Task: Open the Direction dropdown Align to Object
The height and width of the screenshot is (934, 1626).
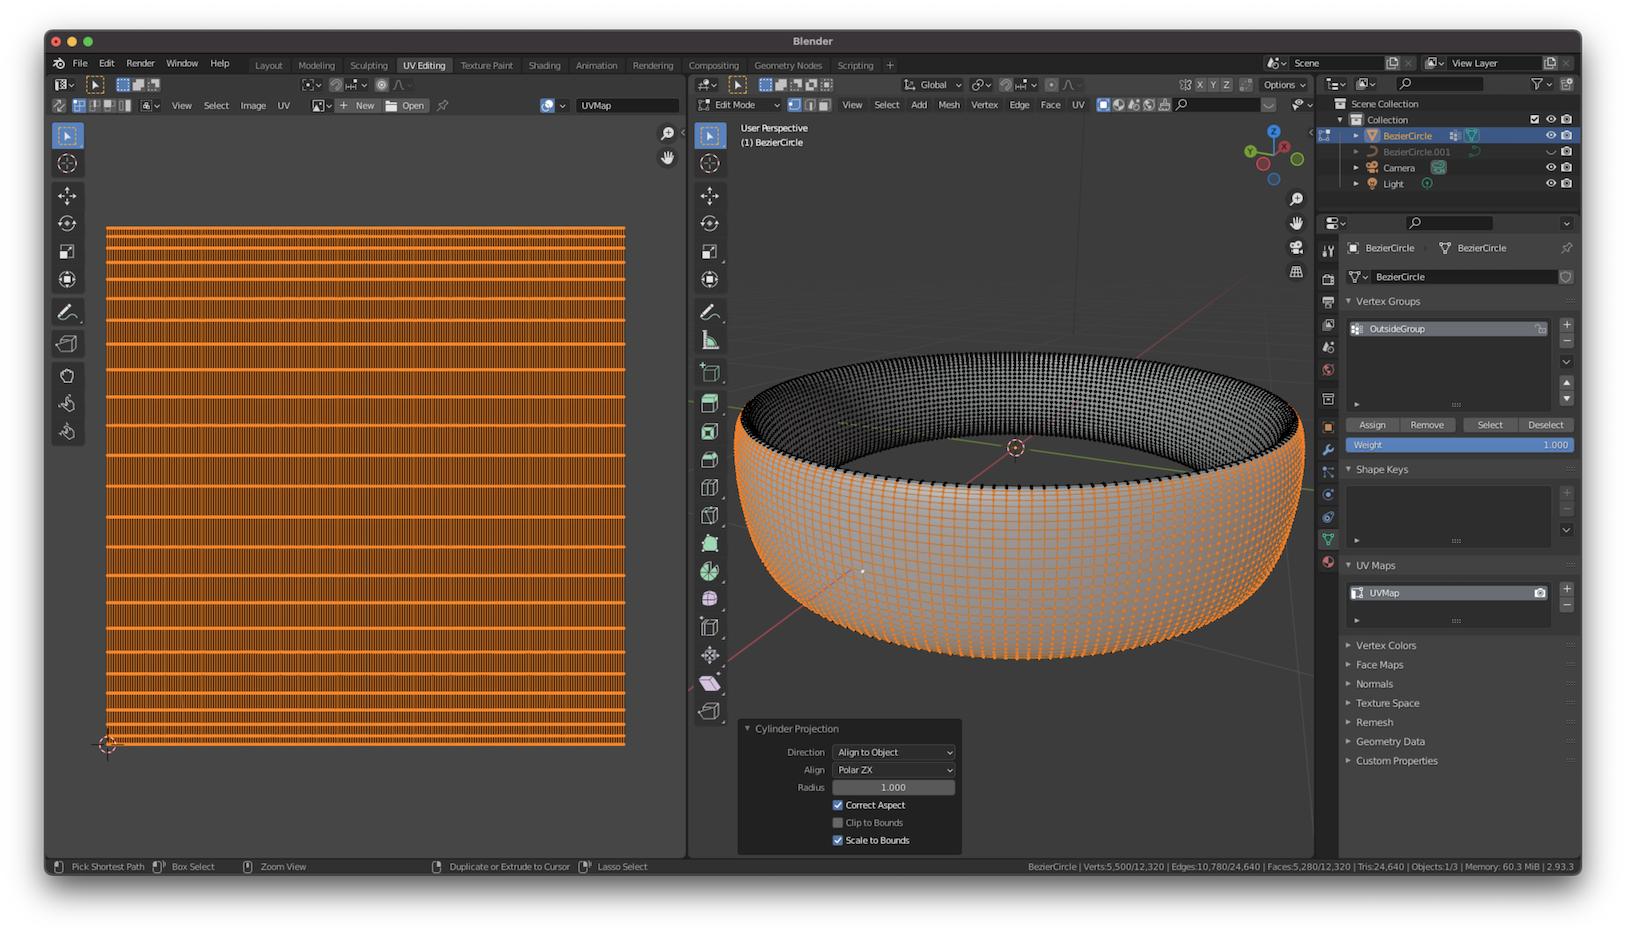Action: pos(894,752)
